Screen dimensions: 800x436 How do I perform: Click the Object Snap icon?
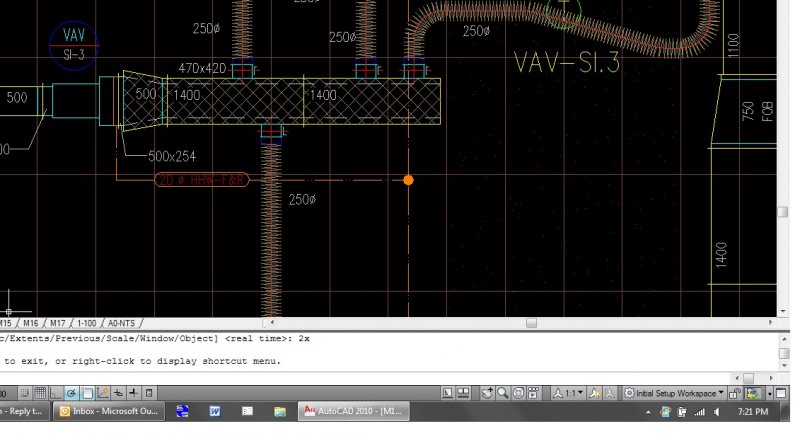click(87, 393)
